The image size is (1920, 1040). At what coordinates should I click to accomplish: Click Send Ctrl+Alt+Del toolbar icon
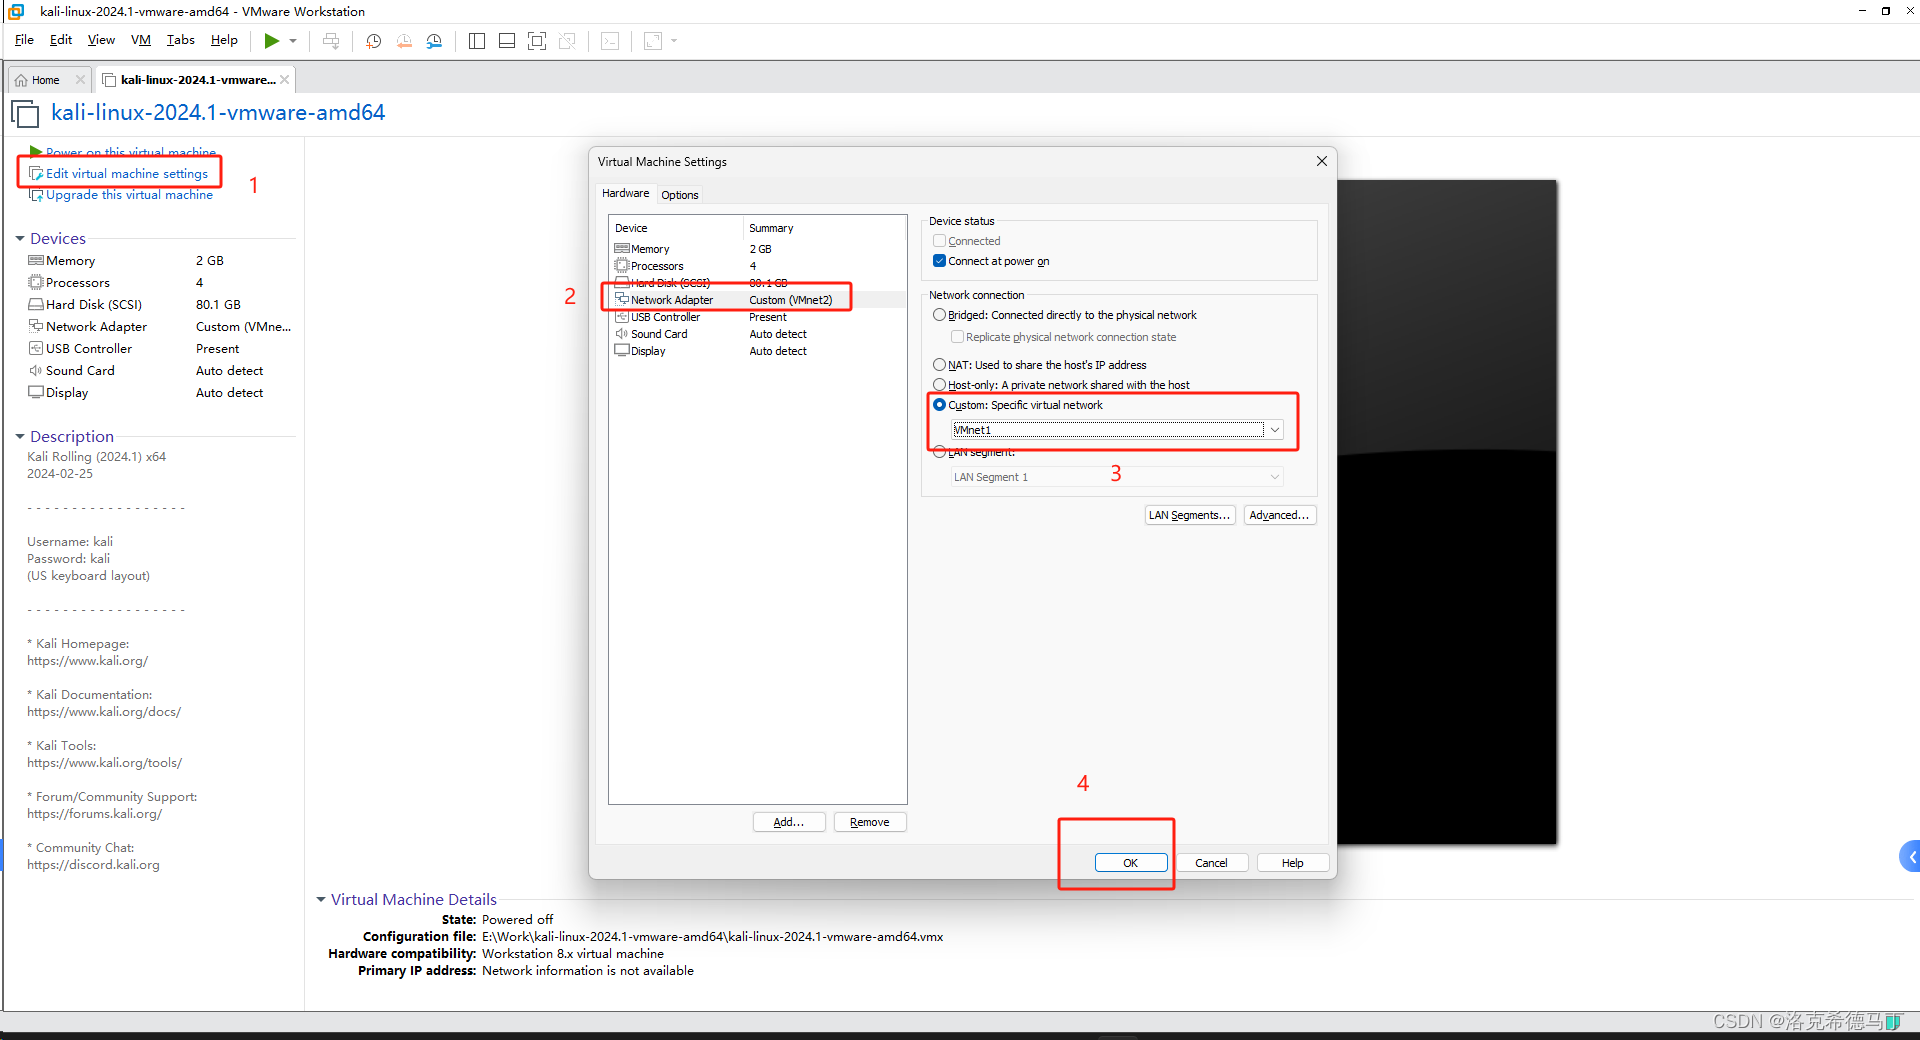tap(331, 41)
